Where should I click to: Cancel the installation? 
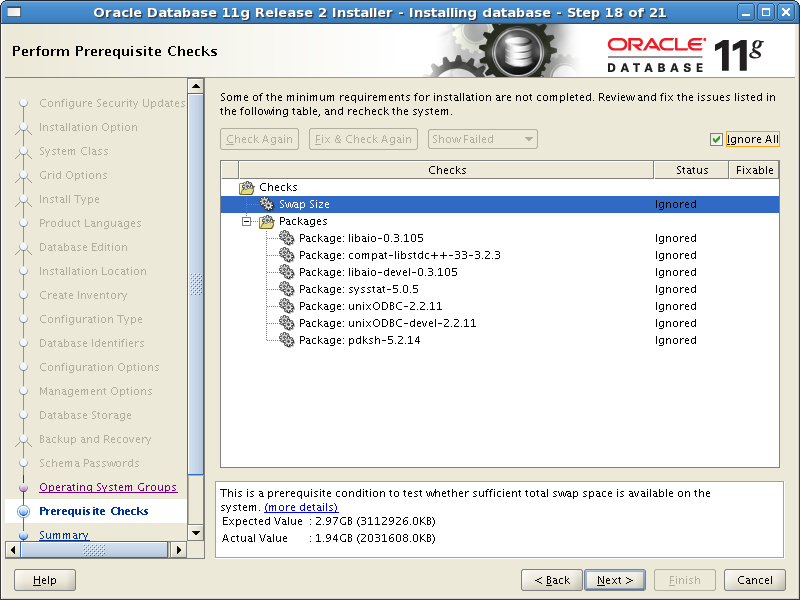[x=755, y=580]
